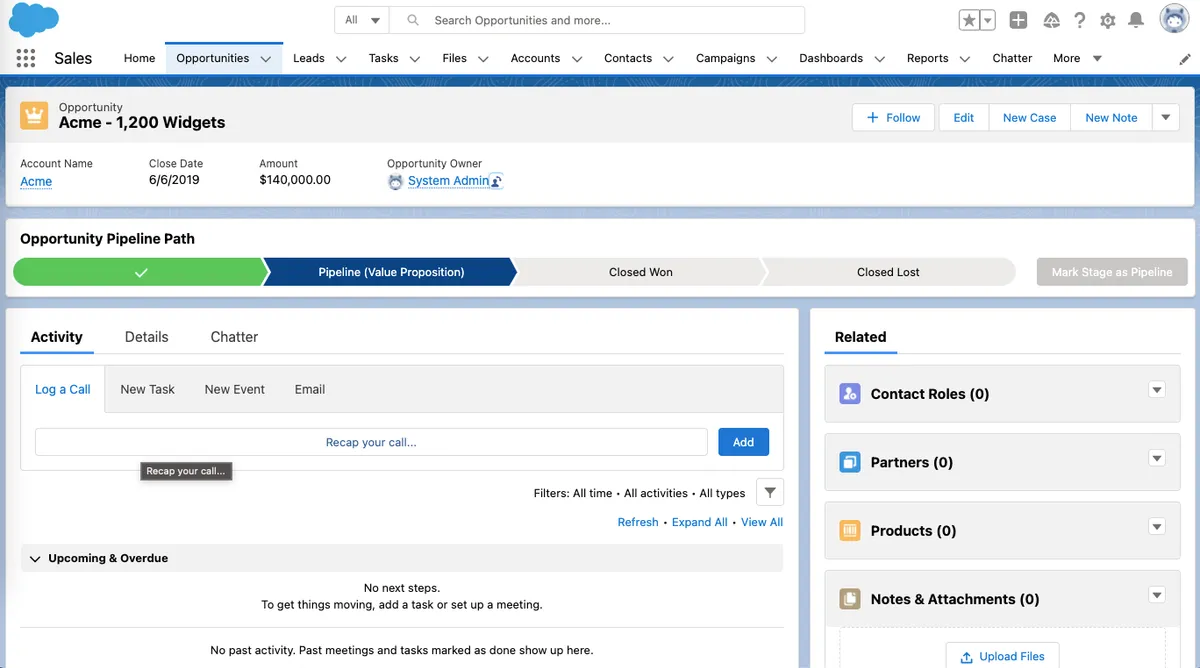Click the Partners icon

850,462
